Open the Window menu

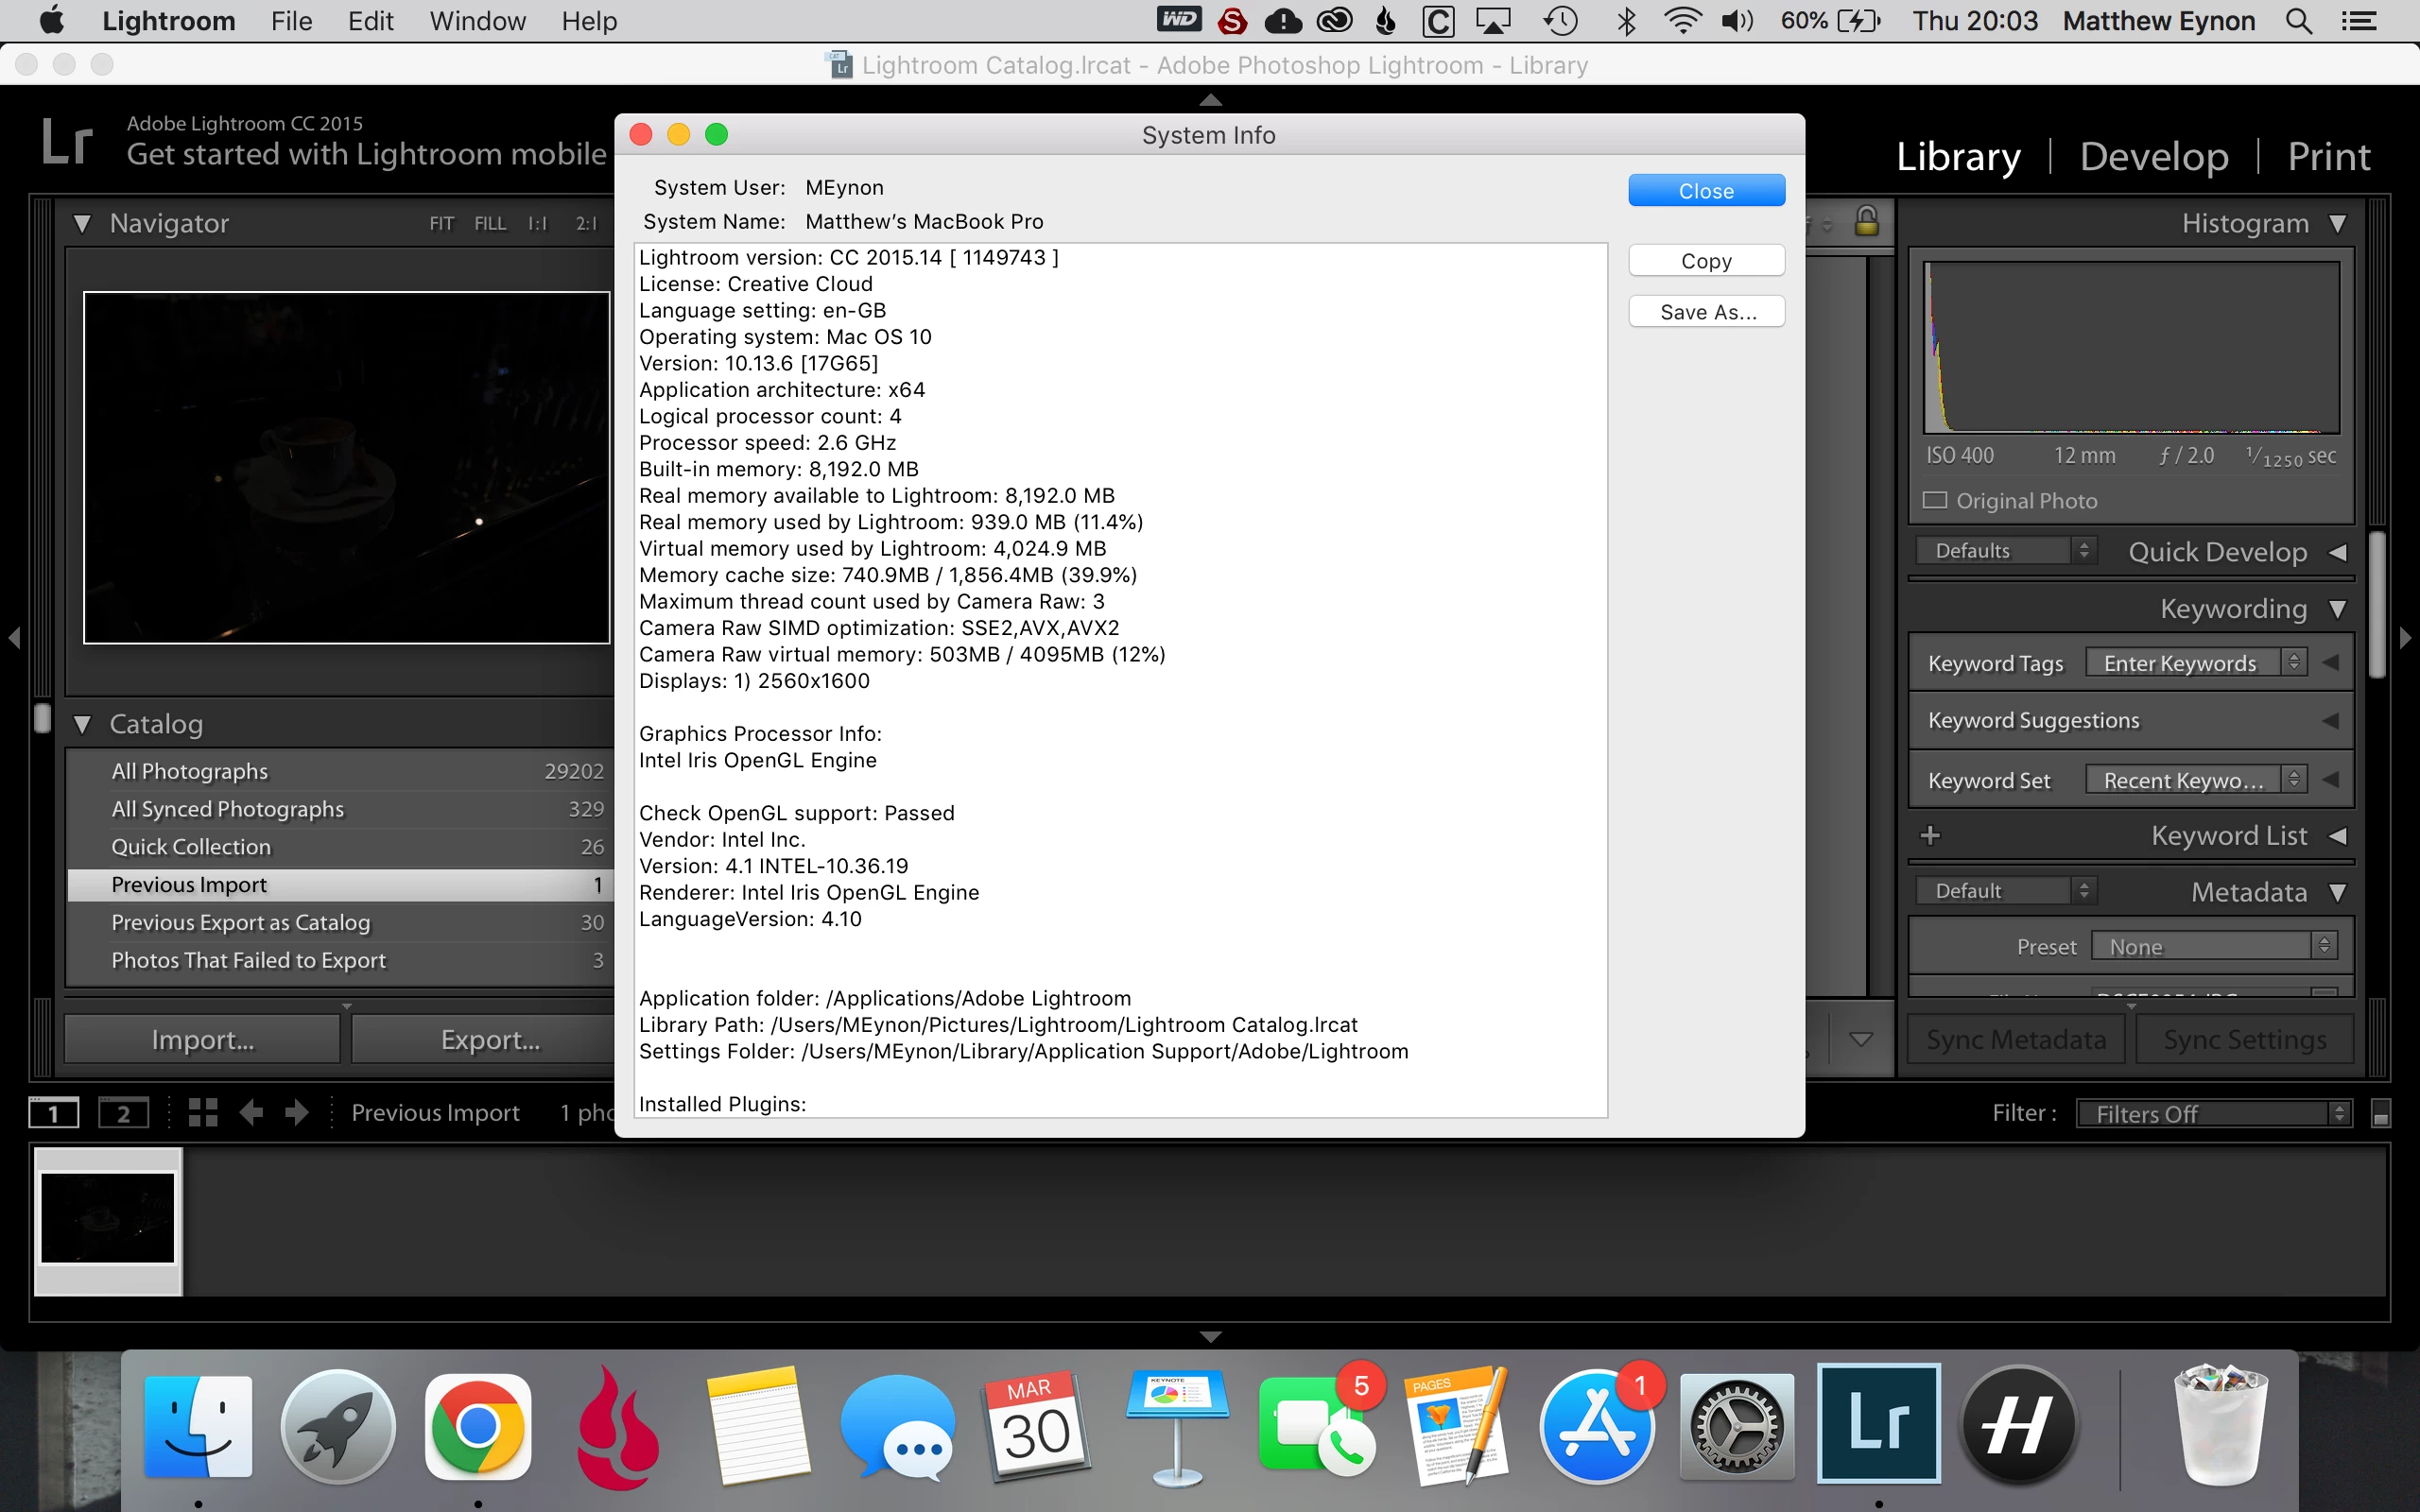[x=477, y=21]
